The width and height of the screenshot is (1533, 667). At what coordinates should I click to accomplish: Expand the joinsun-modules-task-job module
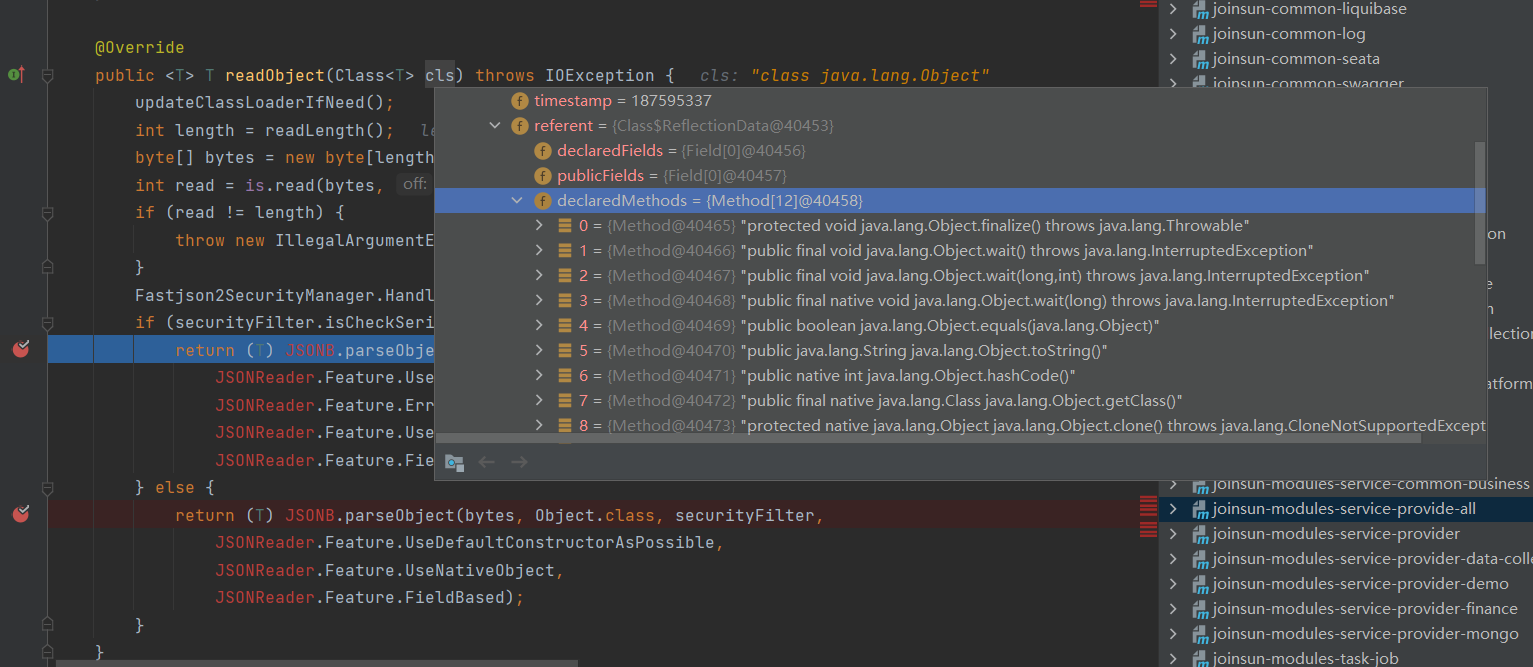(1174, 659)
